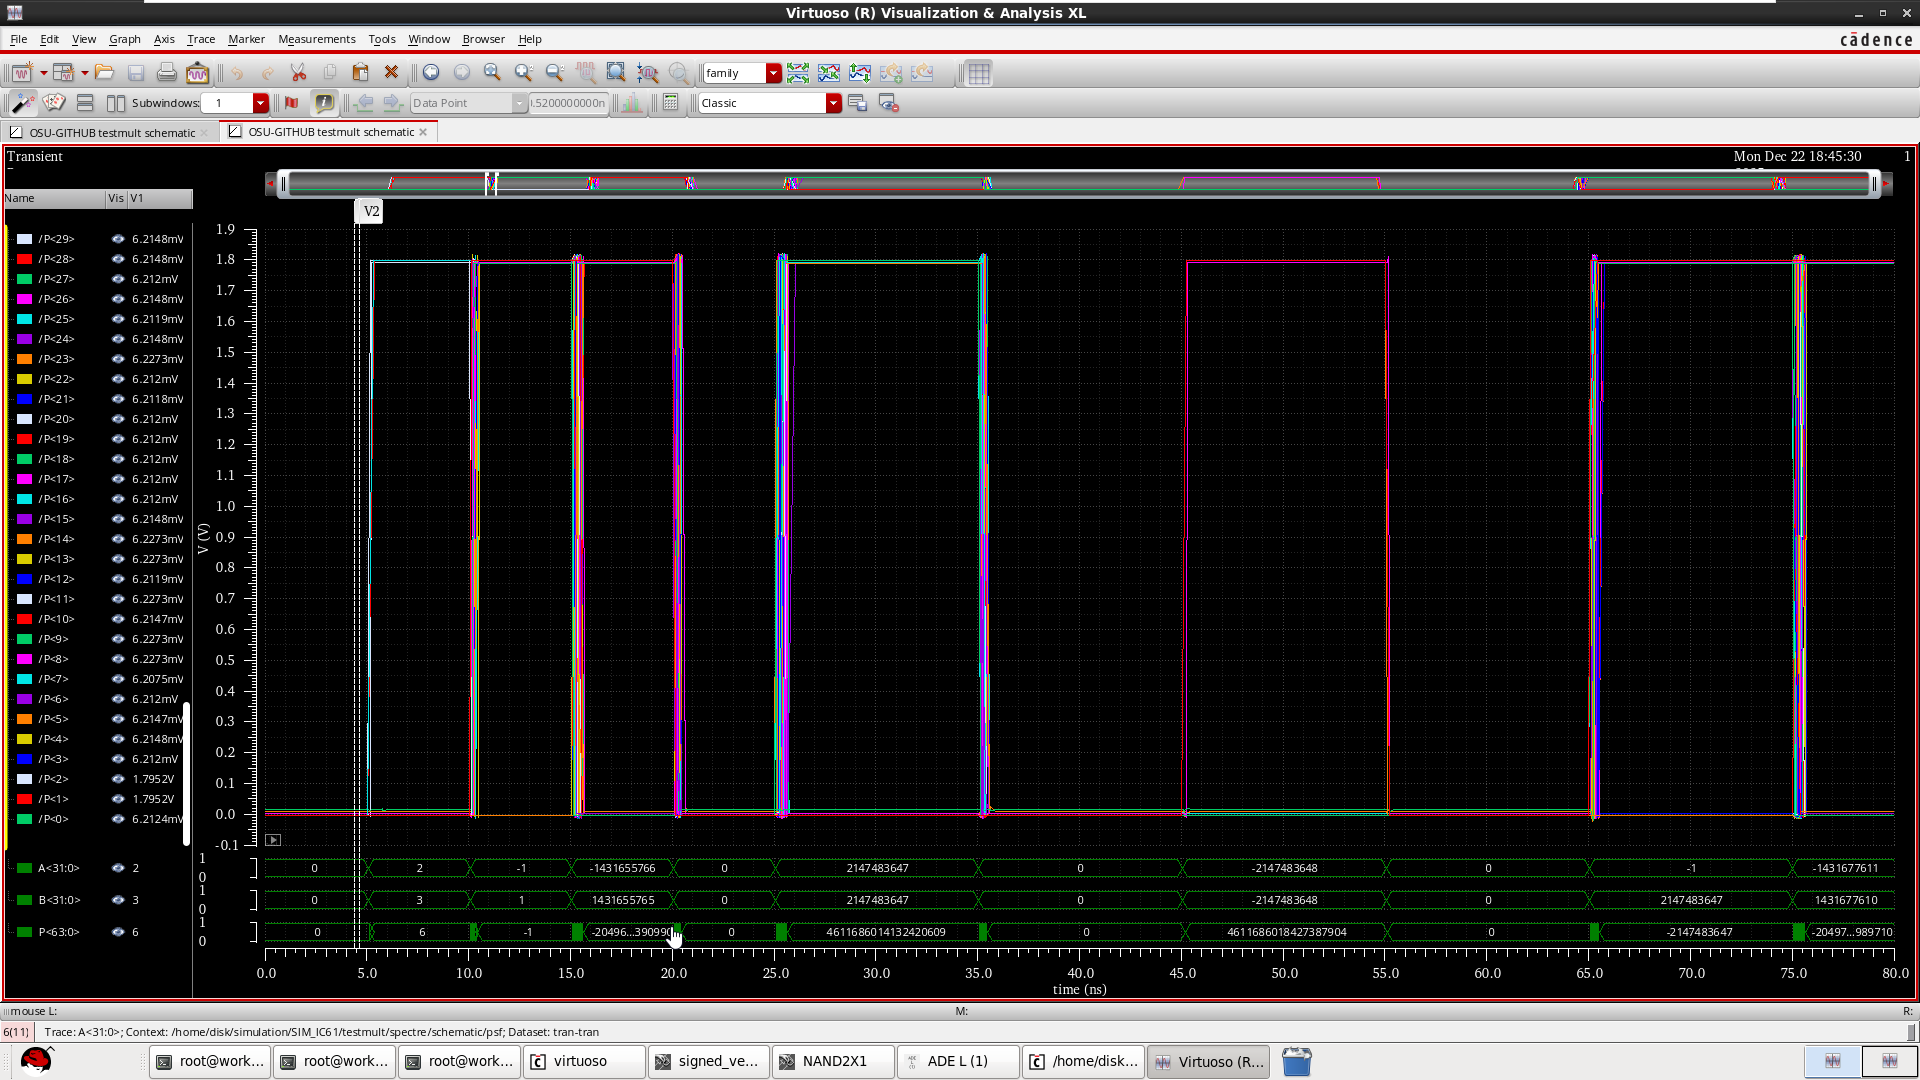
Task: Open the ADE L (1) window from taskbar
Action: pos(957,1061)
